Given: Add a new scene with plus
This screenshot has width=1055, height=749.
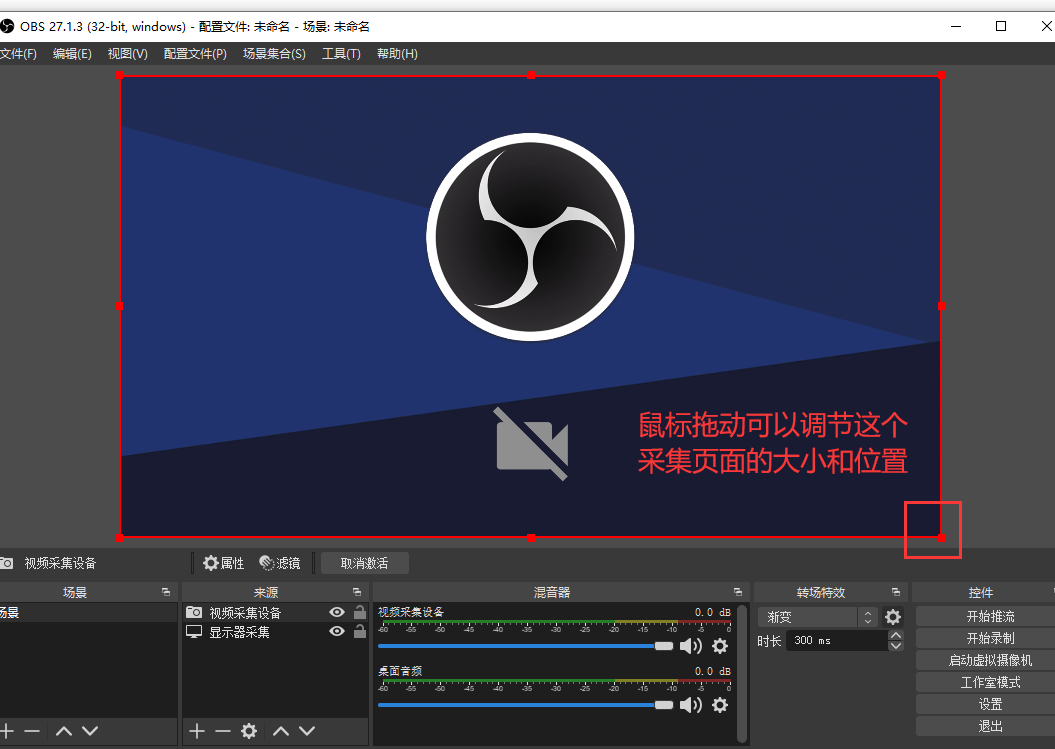Looking at the screenshot, I should point(7,731).
